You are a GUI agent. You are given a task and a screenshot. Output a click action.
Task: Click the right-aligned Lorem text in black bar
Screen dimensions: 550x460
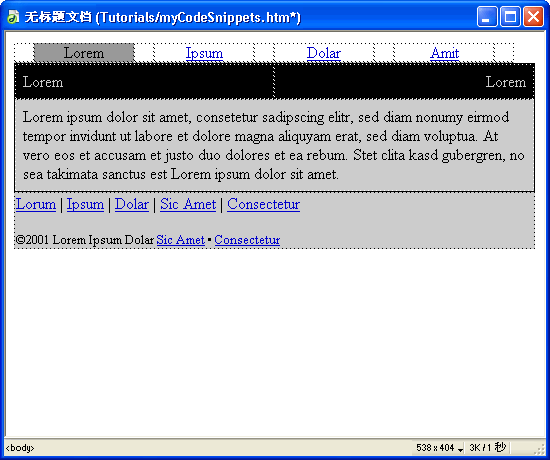[505, 82]
